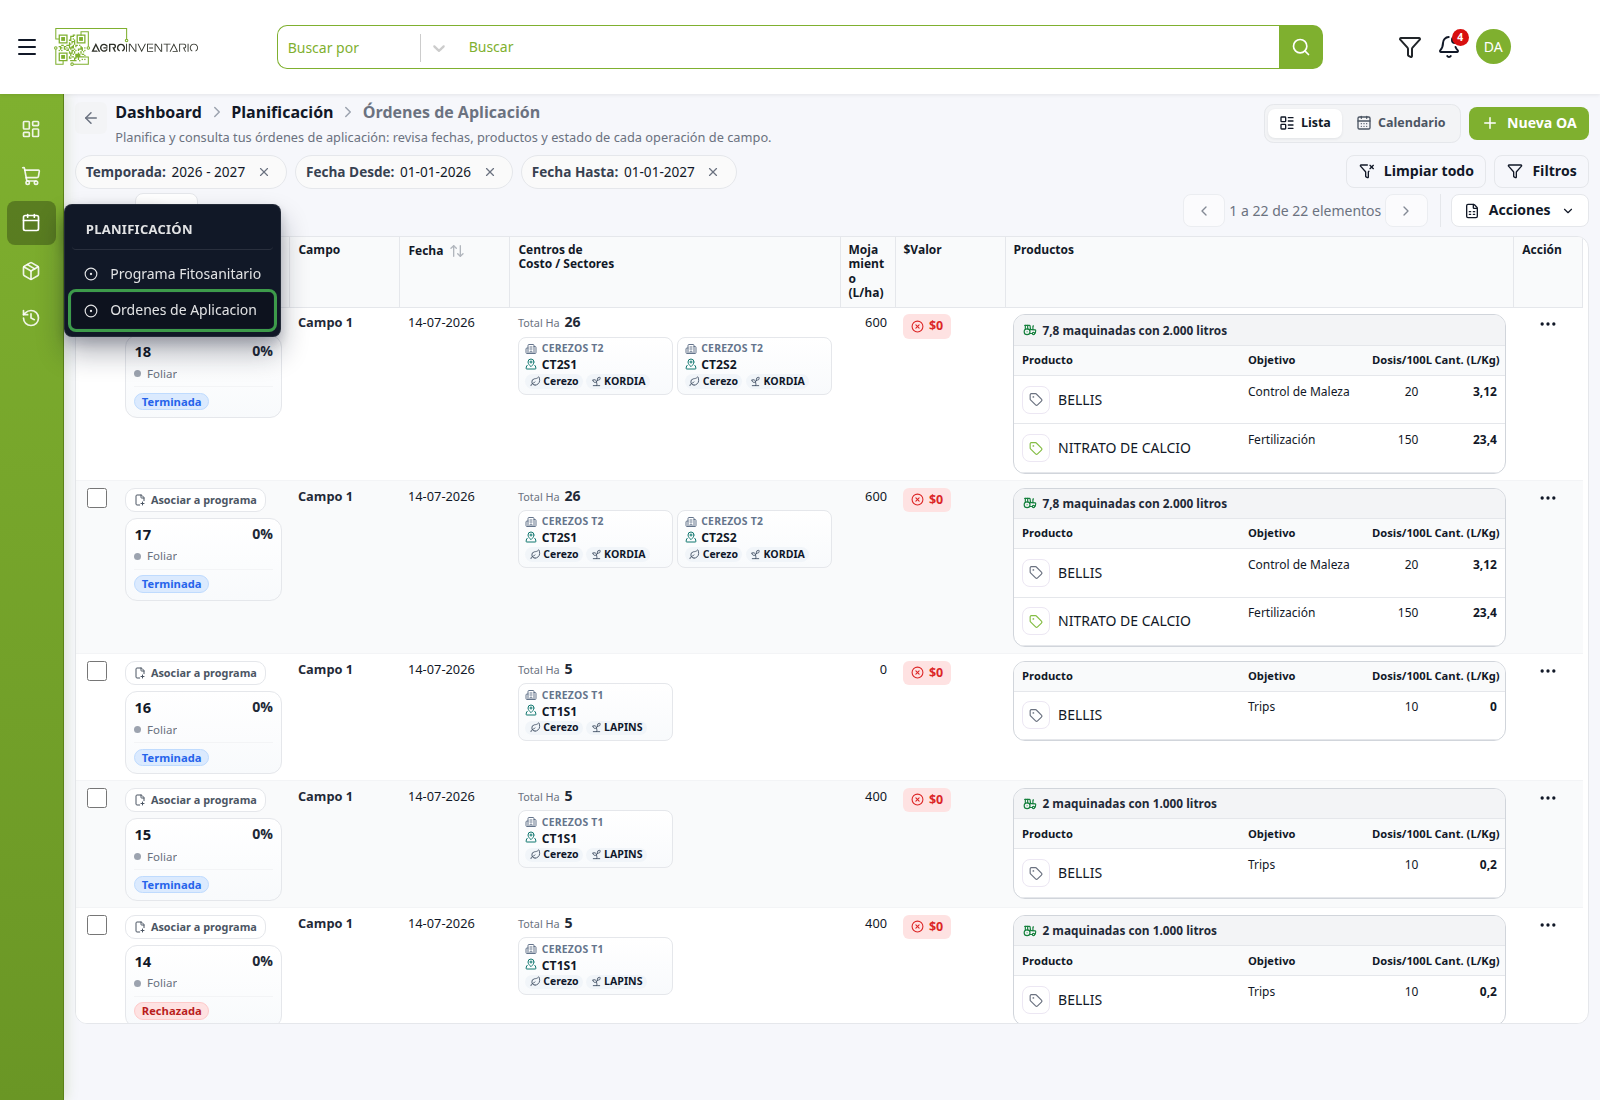Open Programa Fitosanitario menu item
The height and width of the screenshot is (1100, 1600).
point(173,274)
